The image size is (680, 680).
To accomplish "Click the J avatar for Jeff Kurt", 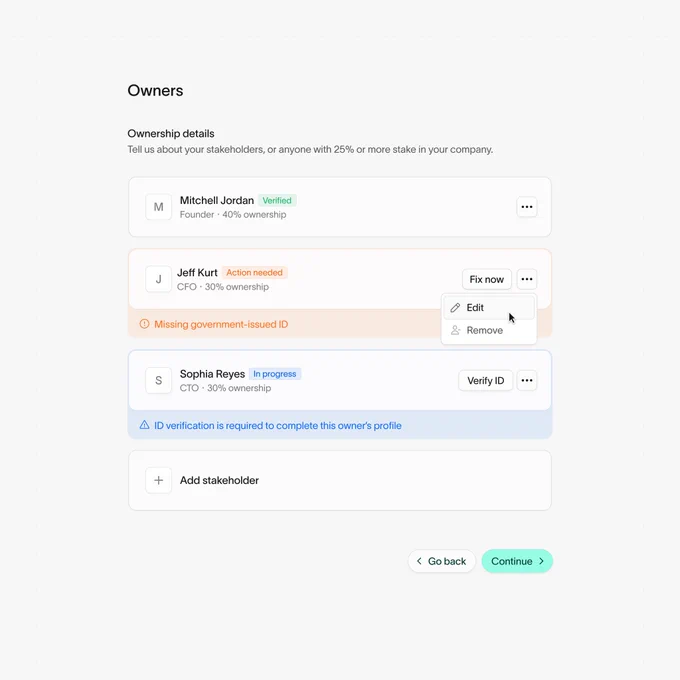I will point(158,279).
